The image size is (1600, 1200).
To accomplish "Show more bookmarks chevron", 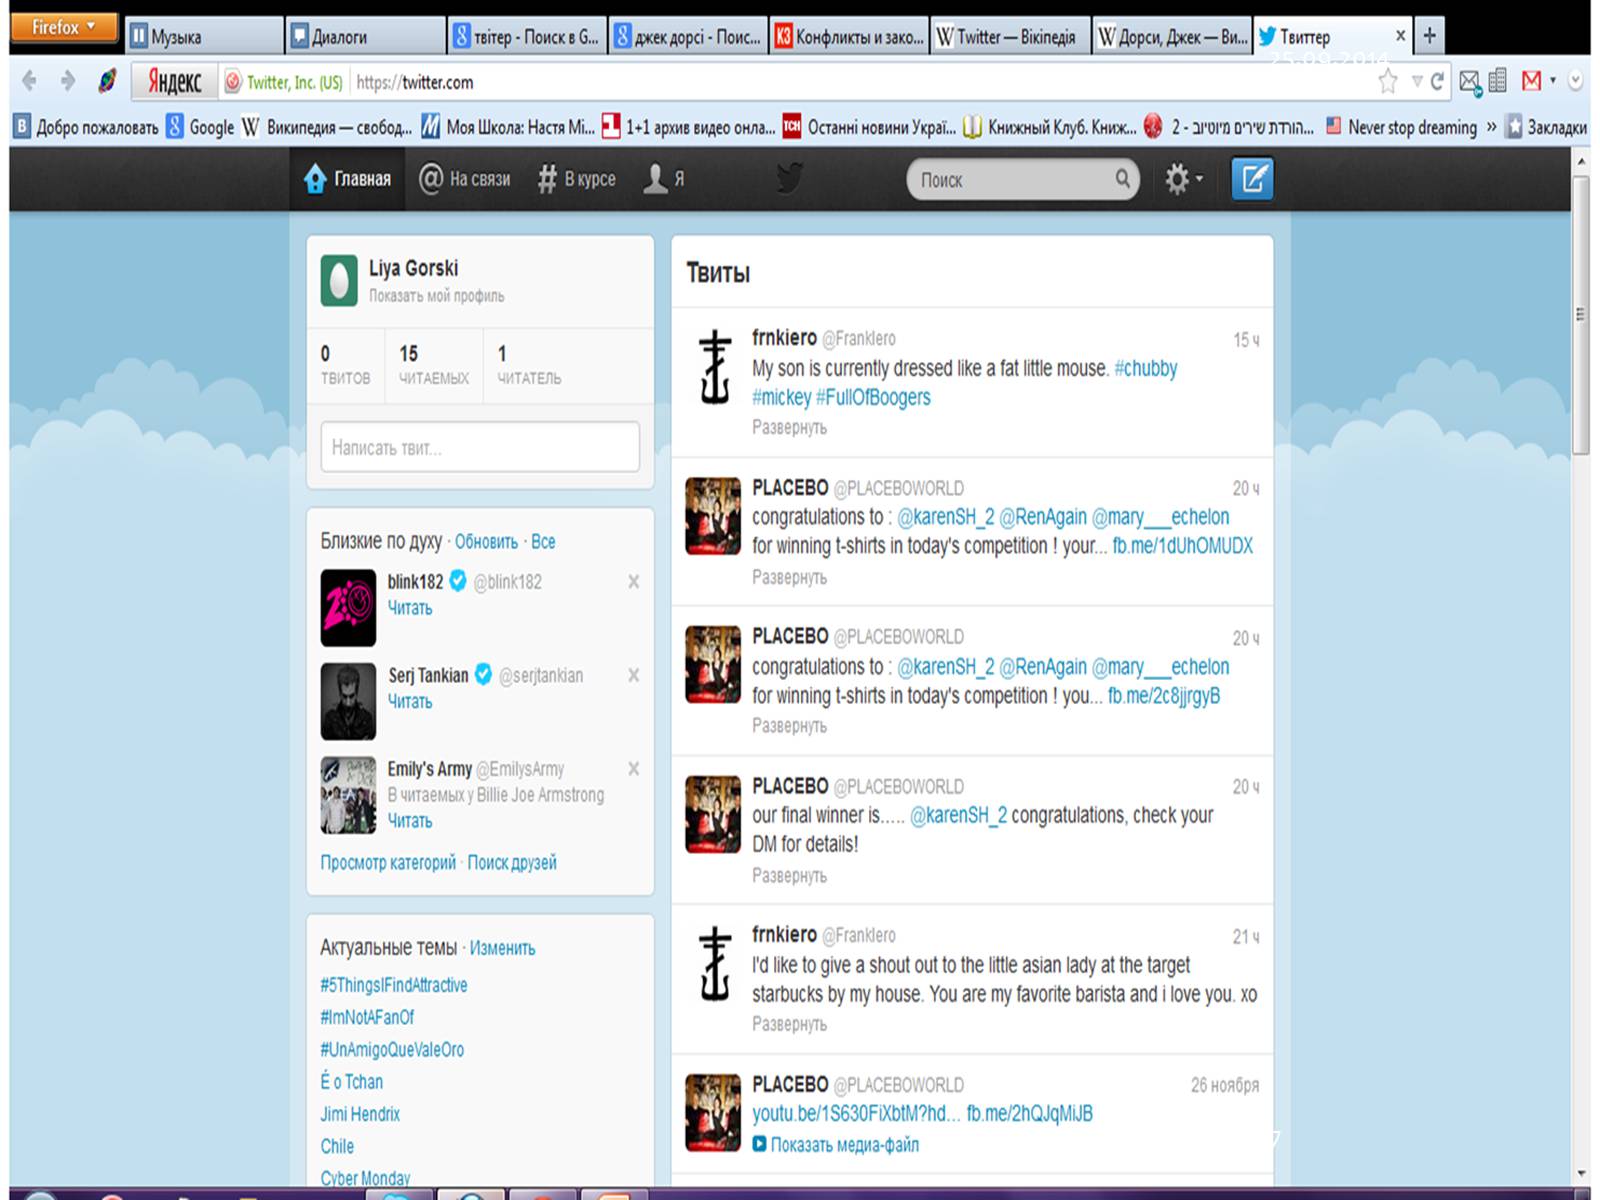I will (x=1492, y=127).
